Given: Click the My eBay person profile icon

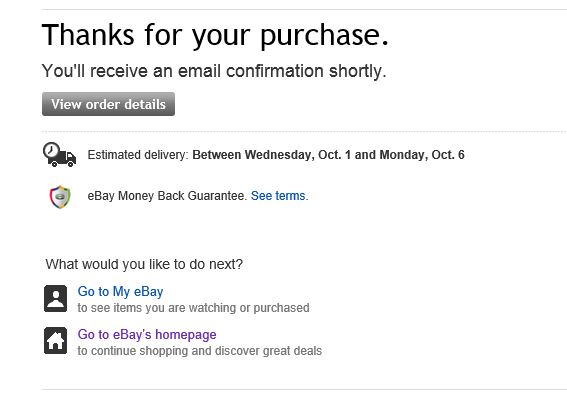Looking at the screenshot, I should point(55,299).
